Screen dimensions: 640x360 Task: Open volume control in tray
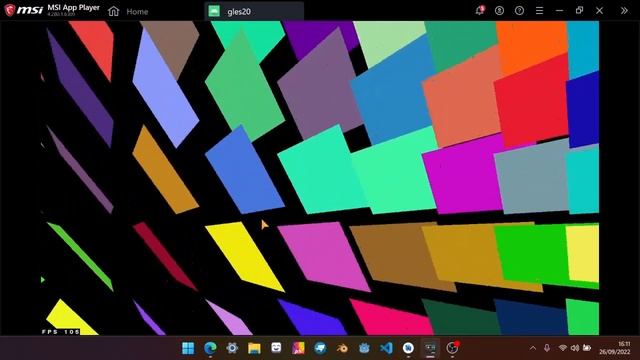575,348
